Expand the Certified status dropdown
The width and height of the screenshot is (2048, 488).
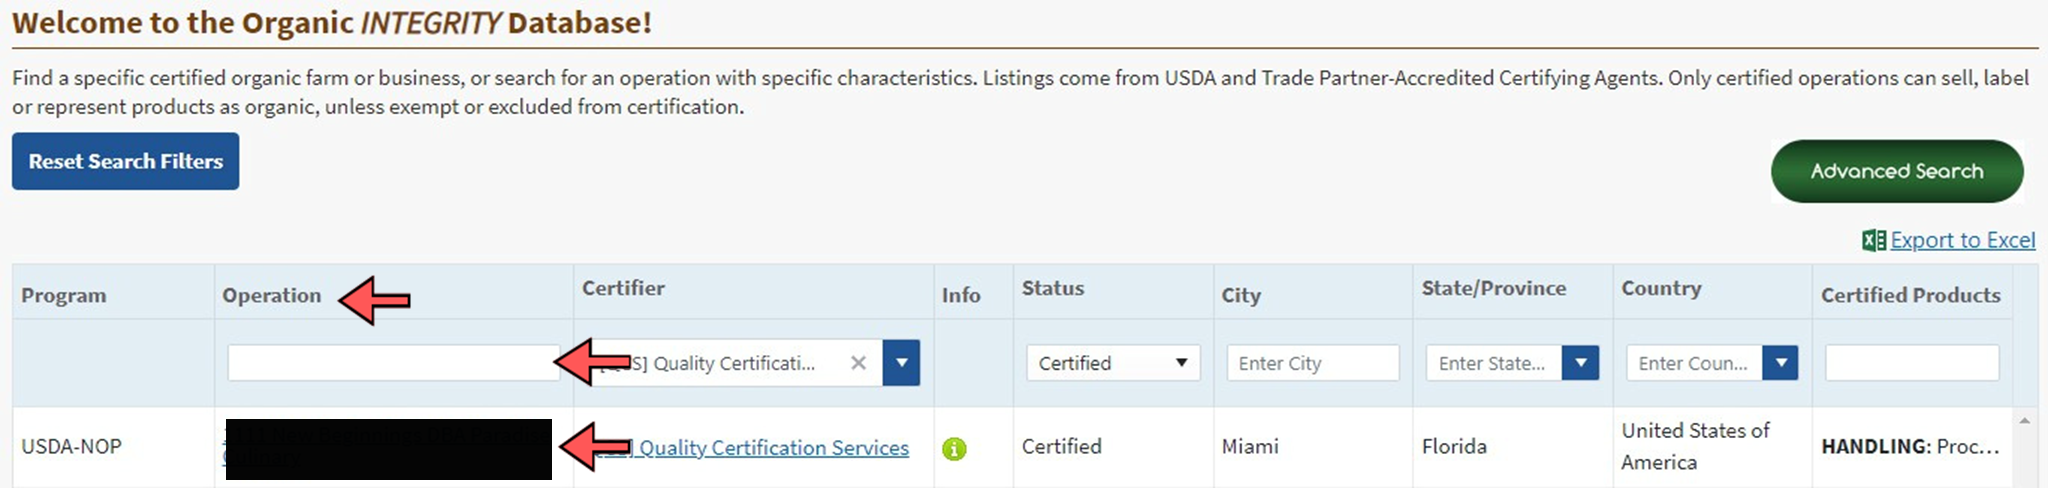pyautogui.click(x=1113, y=363)
